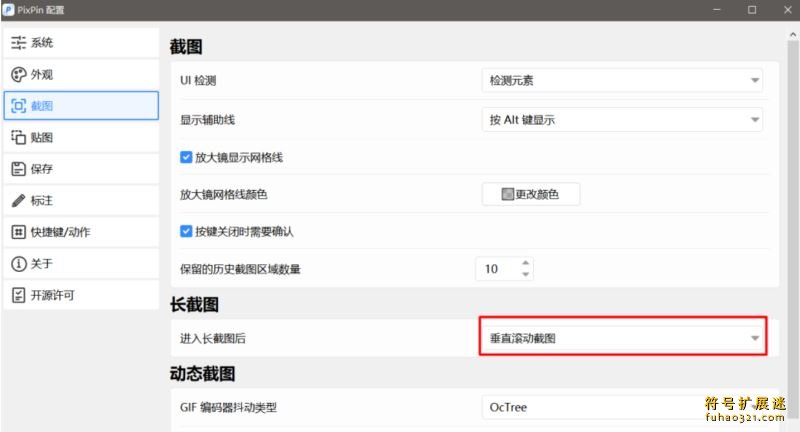Decrease history region count with down arrow
The image size is (800, 432).
tap(526, 275)
